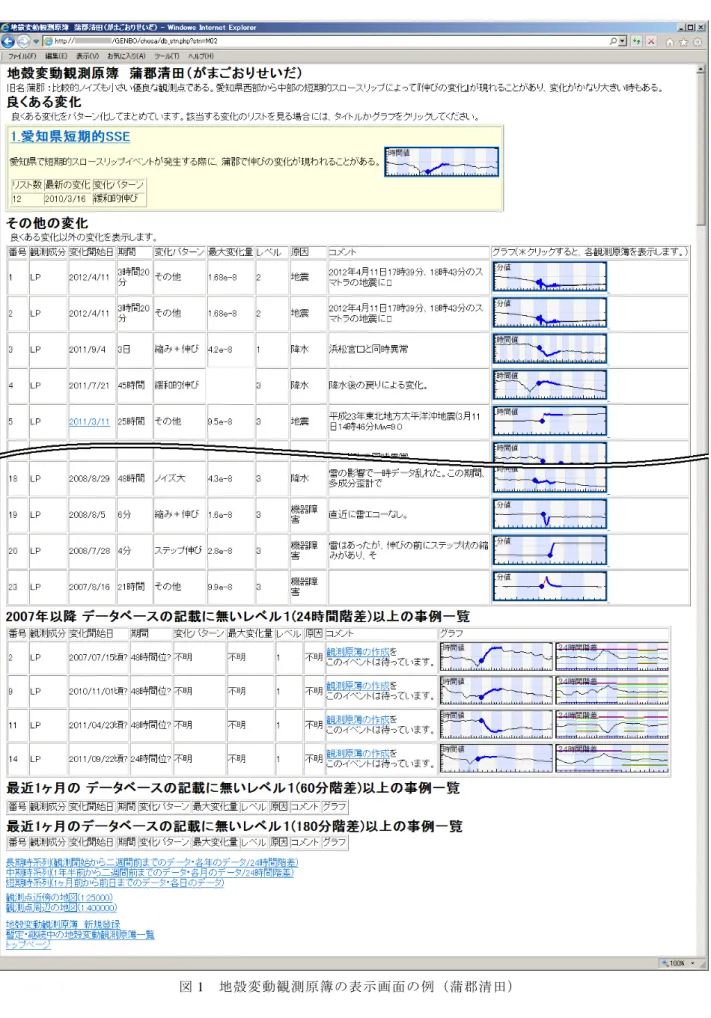Click the graph thumbnail for row 23 2007/8/16

click(x=549, y=586)
